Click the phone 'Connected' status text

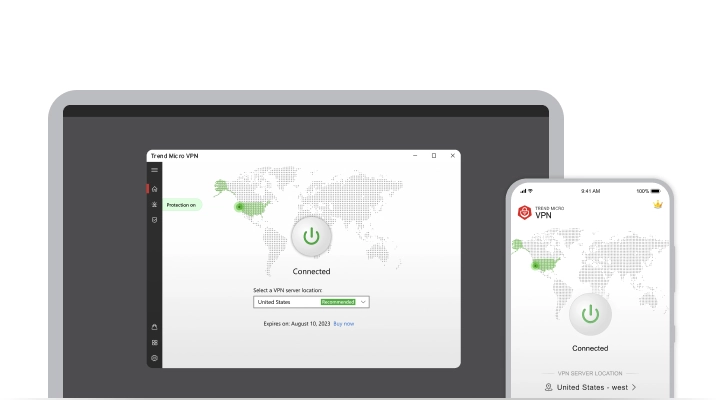click(x=590, y=349)
